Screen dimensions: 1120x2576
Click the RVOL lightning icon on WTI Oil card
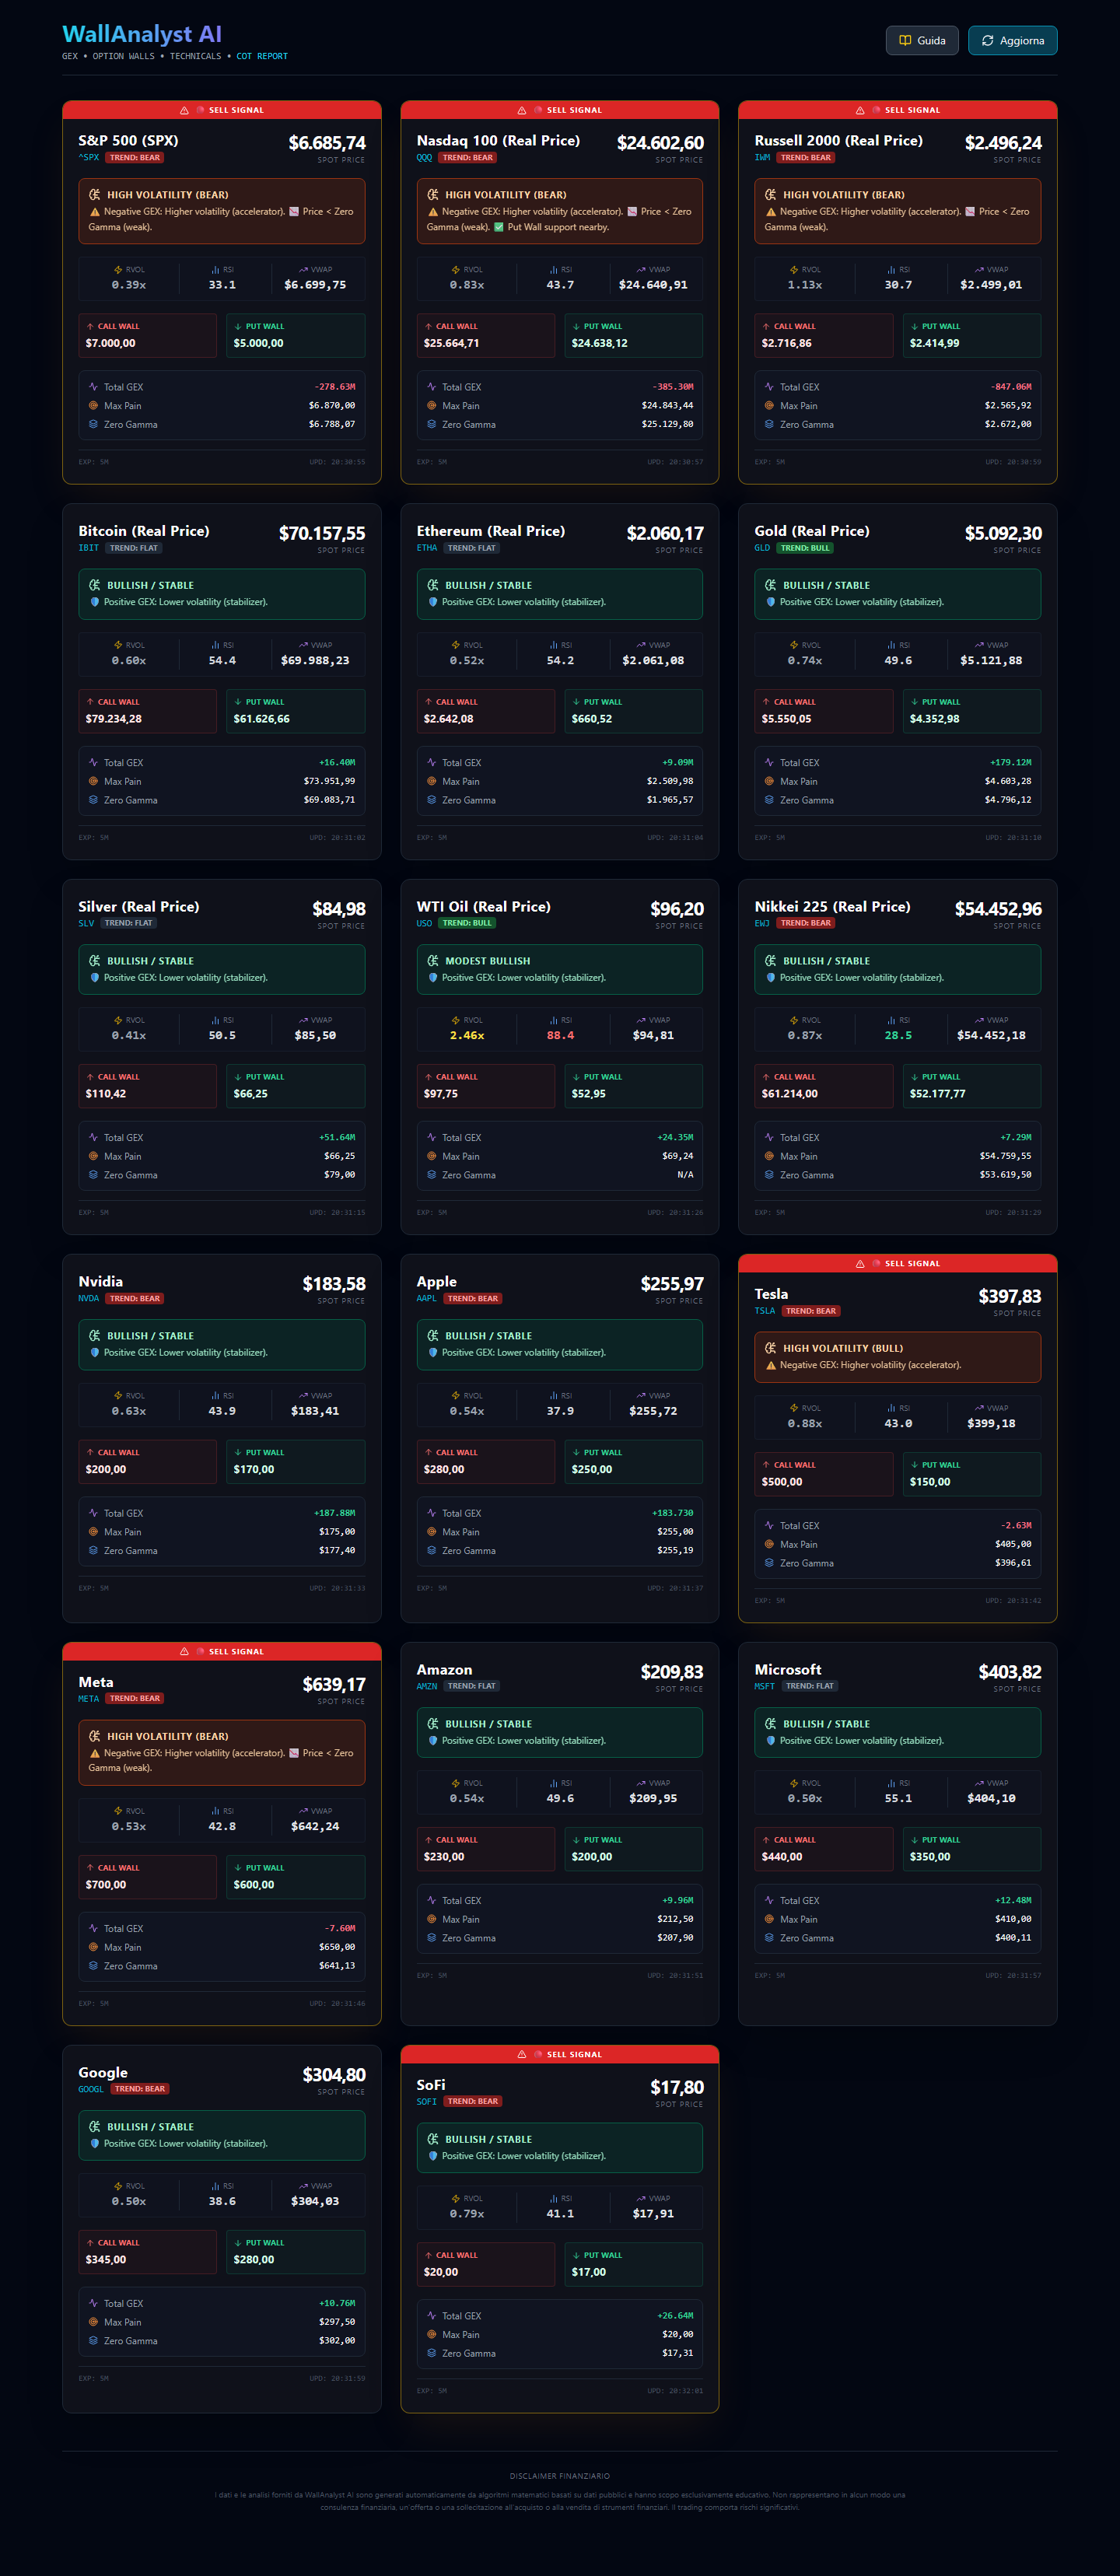click(456, 1020)
